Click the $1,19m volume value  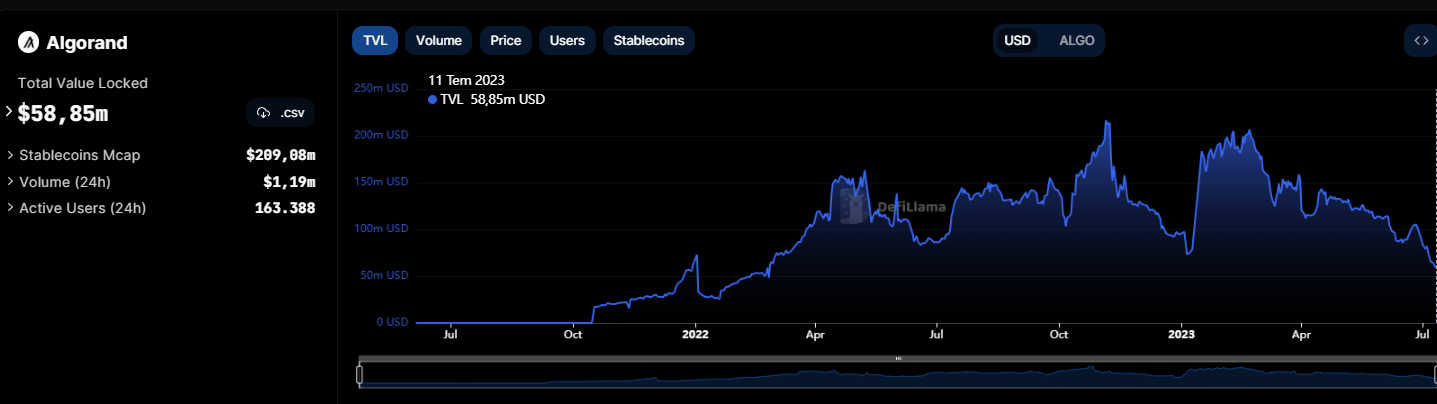pos(289,181)
